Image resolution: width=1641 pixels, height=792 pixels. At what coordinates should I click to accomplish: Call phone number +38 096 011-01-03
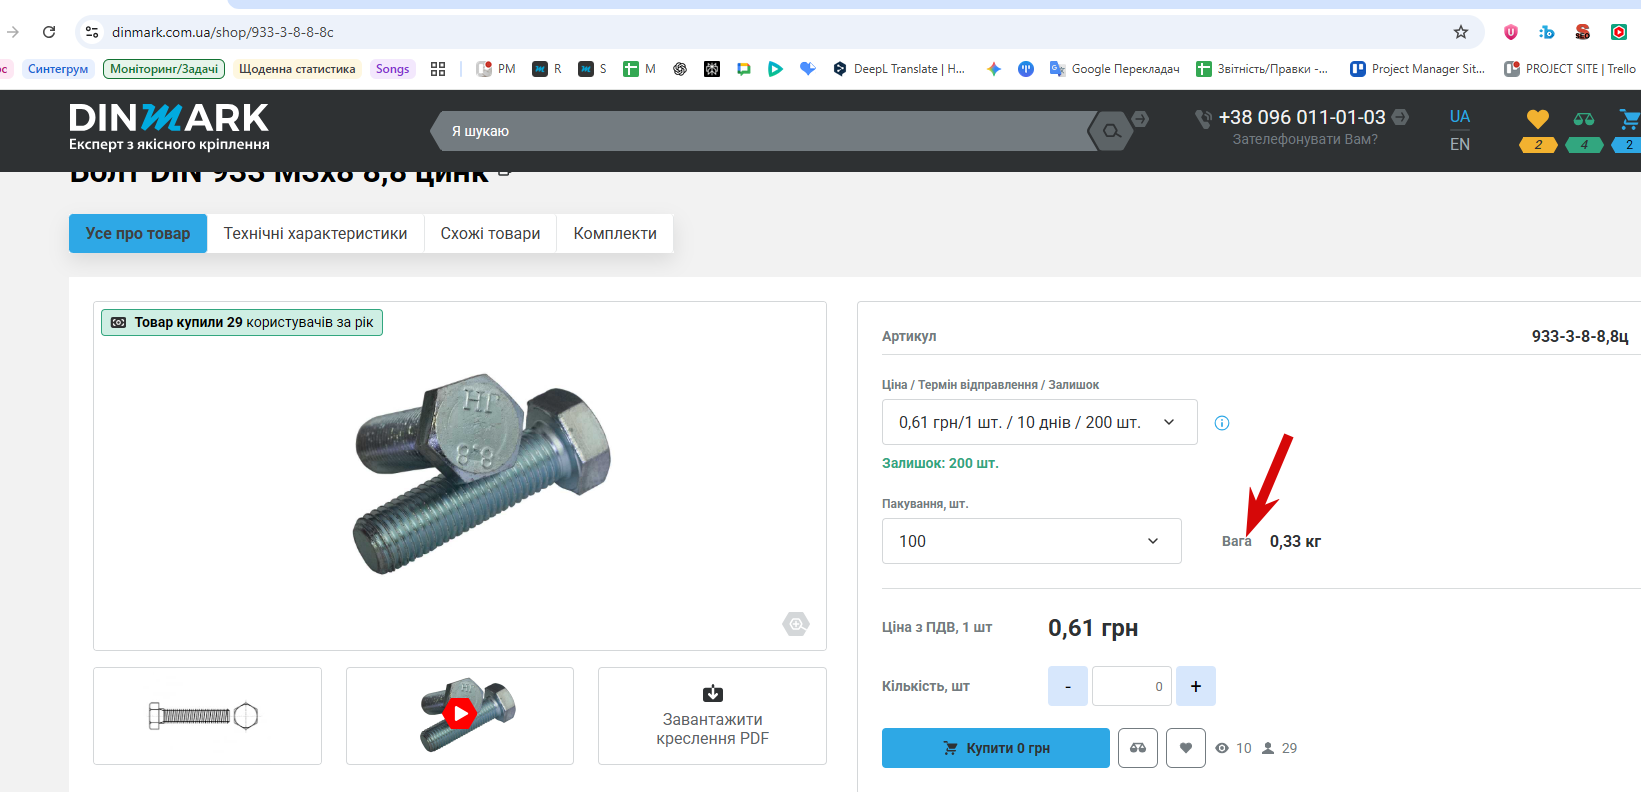click(x=1302, y=117)
